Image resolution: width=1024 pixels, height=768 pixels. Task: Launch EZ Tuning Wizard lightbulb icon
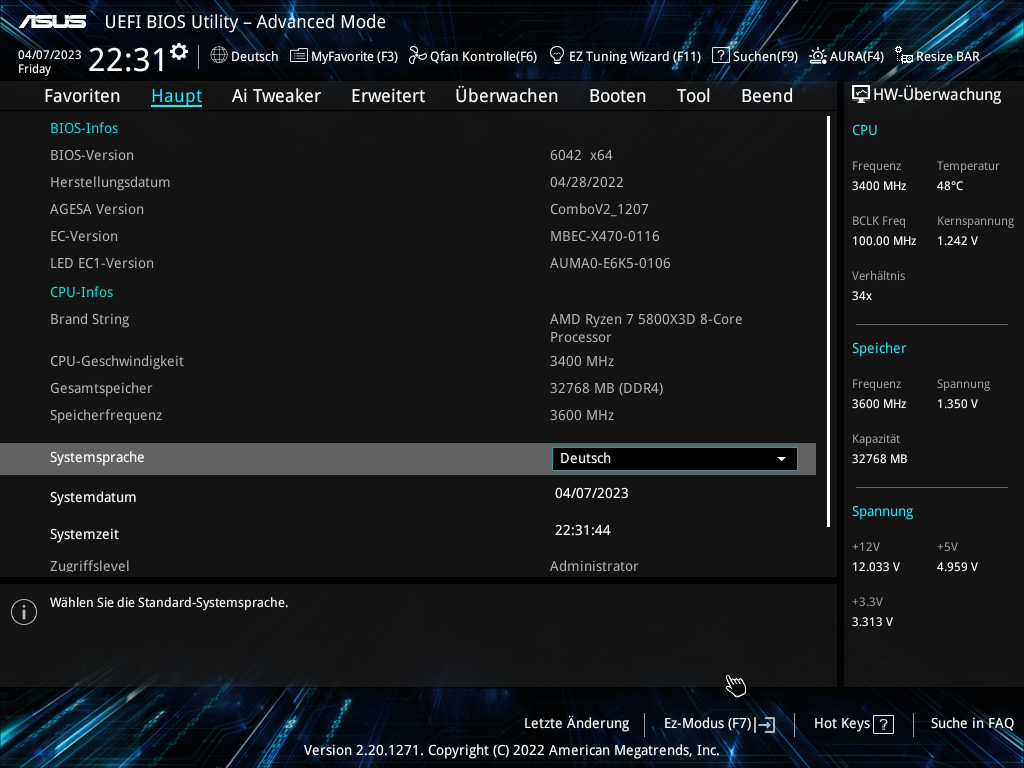pyautogui.click(x=557, y=56)
